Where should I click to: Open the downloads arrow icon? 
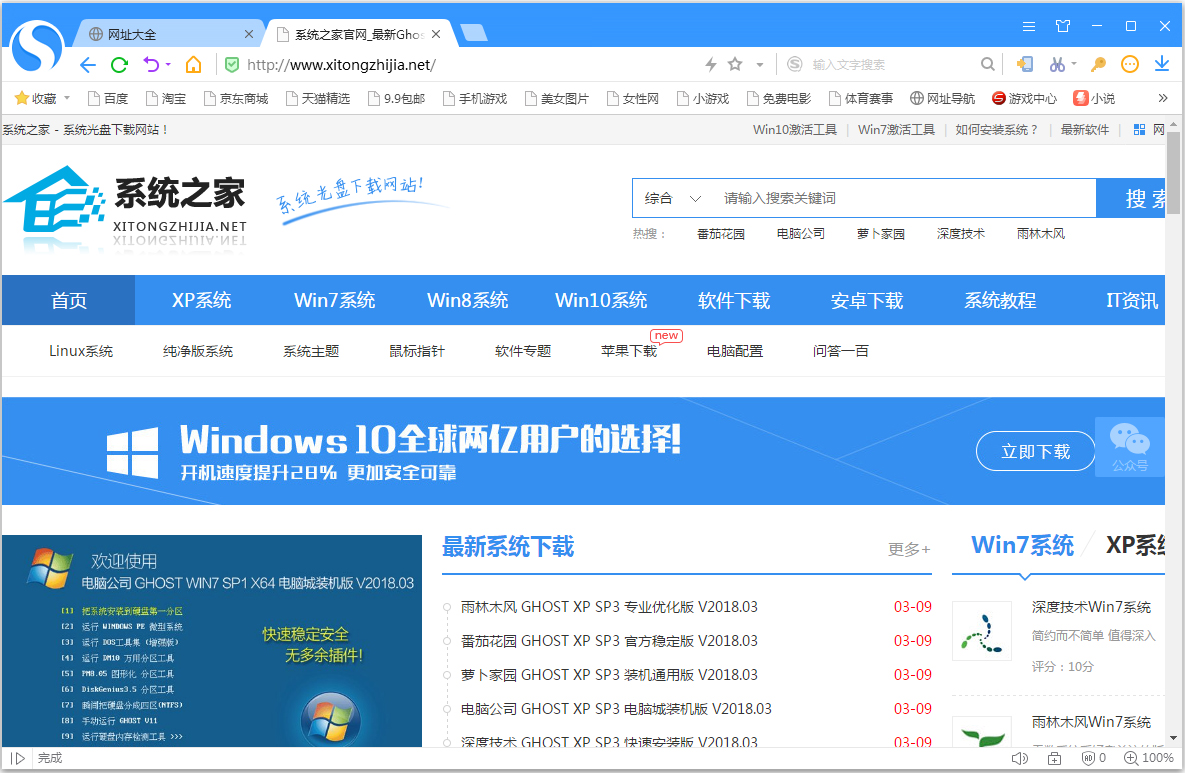pos(1162,65)
